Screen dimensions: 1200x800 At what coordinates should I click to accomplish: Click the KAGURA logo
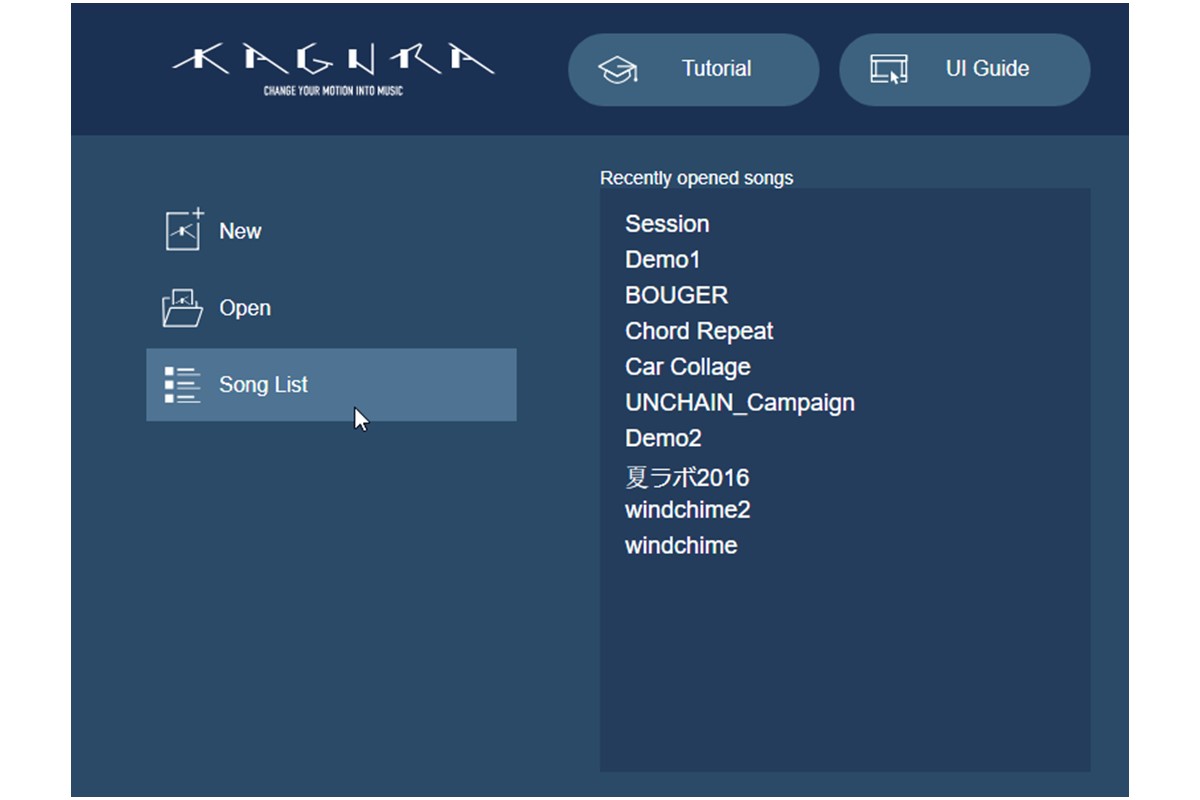(333, 60)
